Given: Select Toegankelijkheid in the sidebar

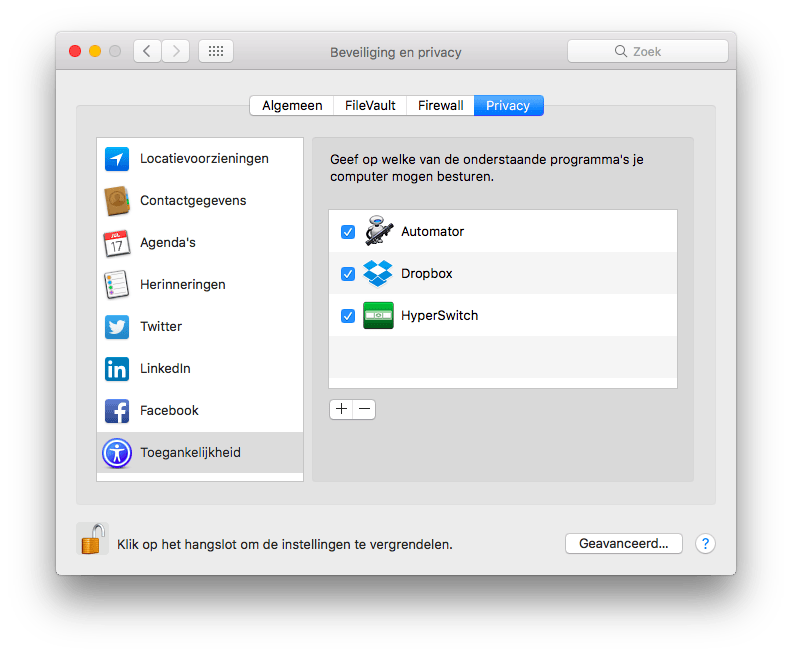Looking at the screenshot, I should (200, 452).
